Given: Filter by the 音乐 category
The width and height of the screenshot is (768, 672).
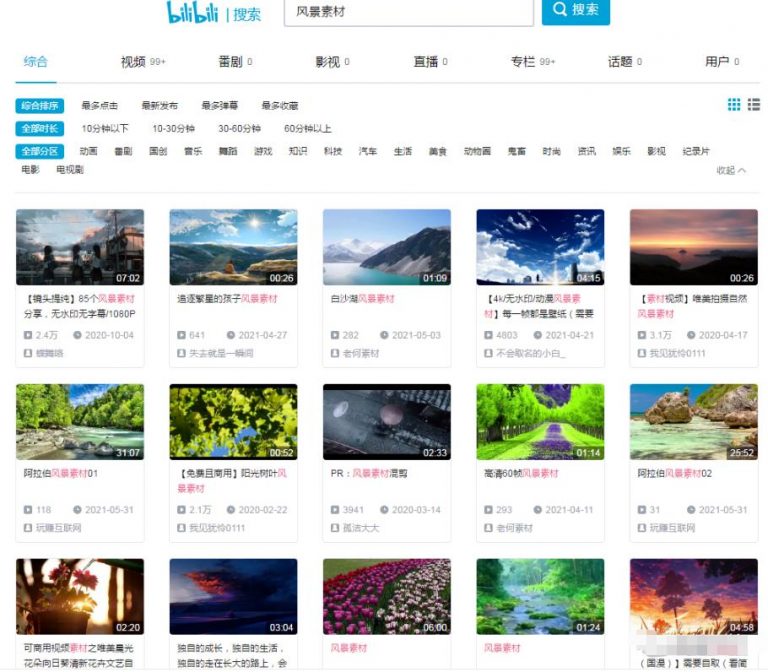Looking at the screenshot, I should point(193,151).
